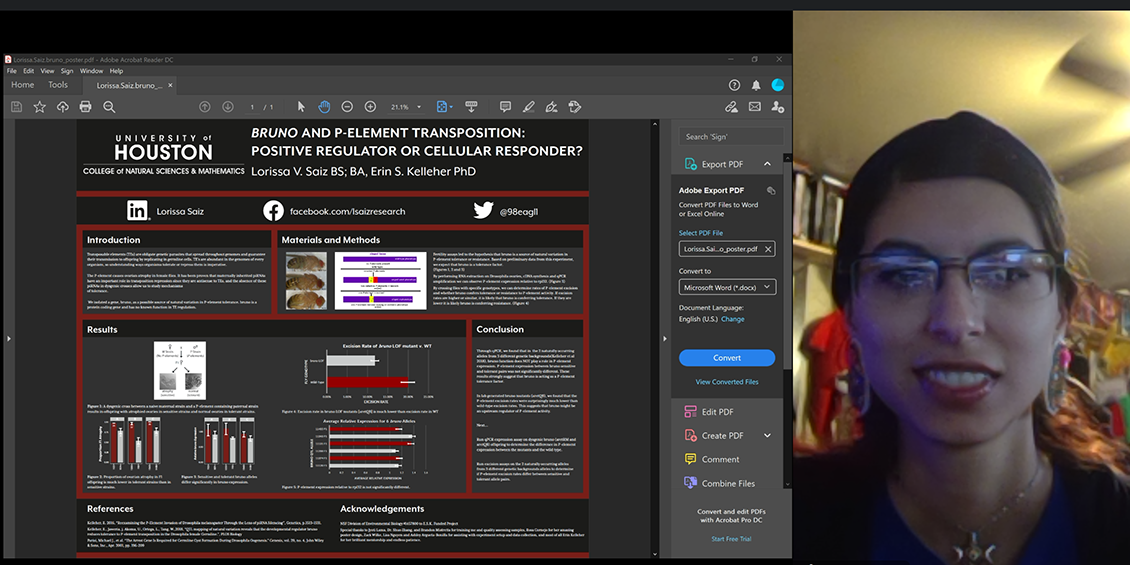Open the Sign menu

pyautogui.click(x=67, y=71)
